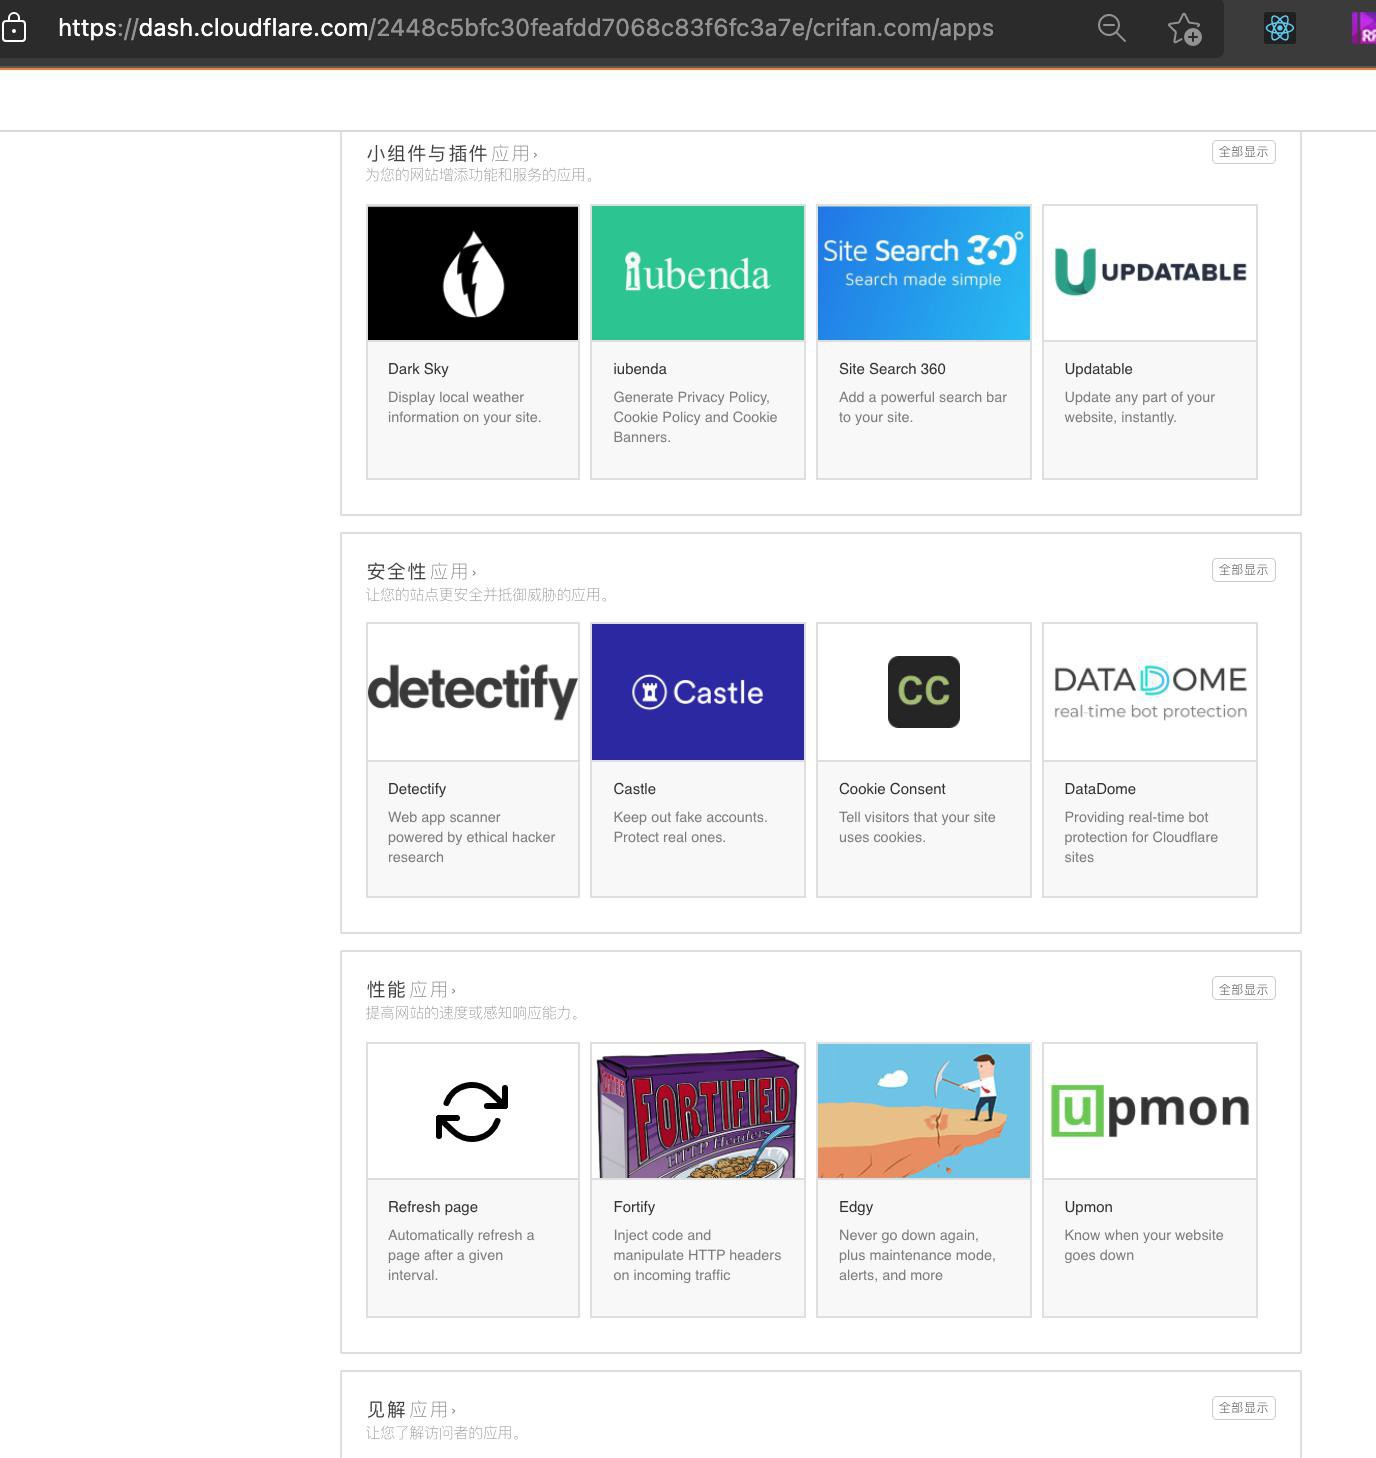Click the Upmon title text
The image size is (1376, 1458).
[x=1088, y=1207]
